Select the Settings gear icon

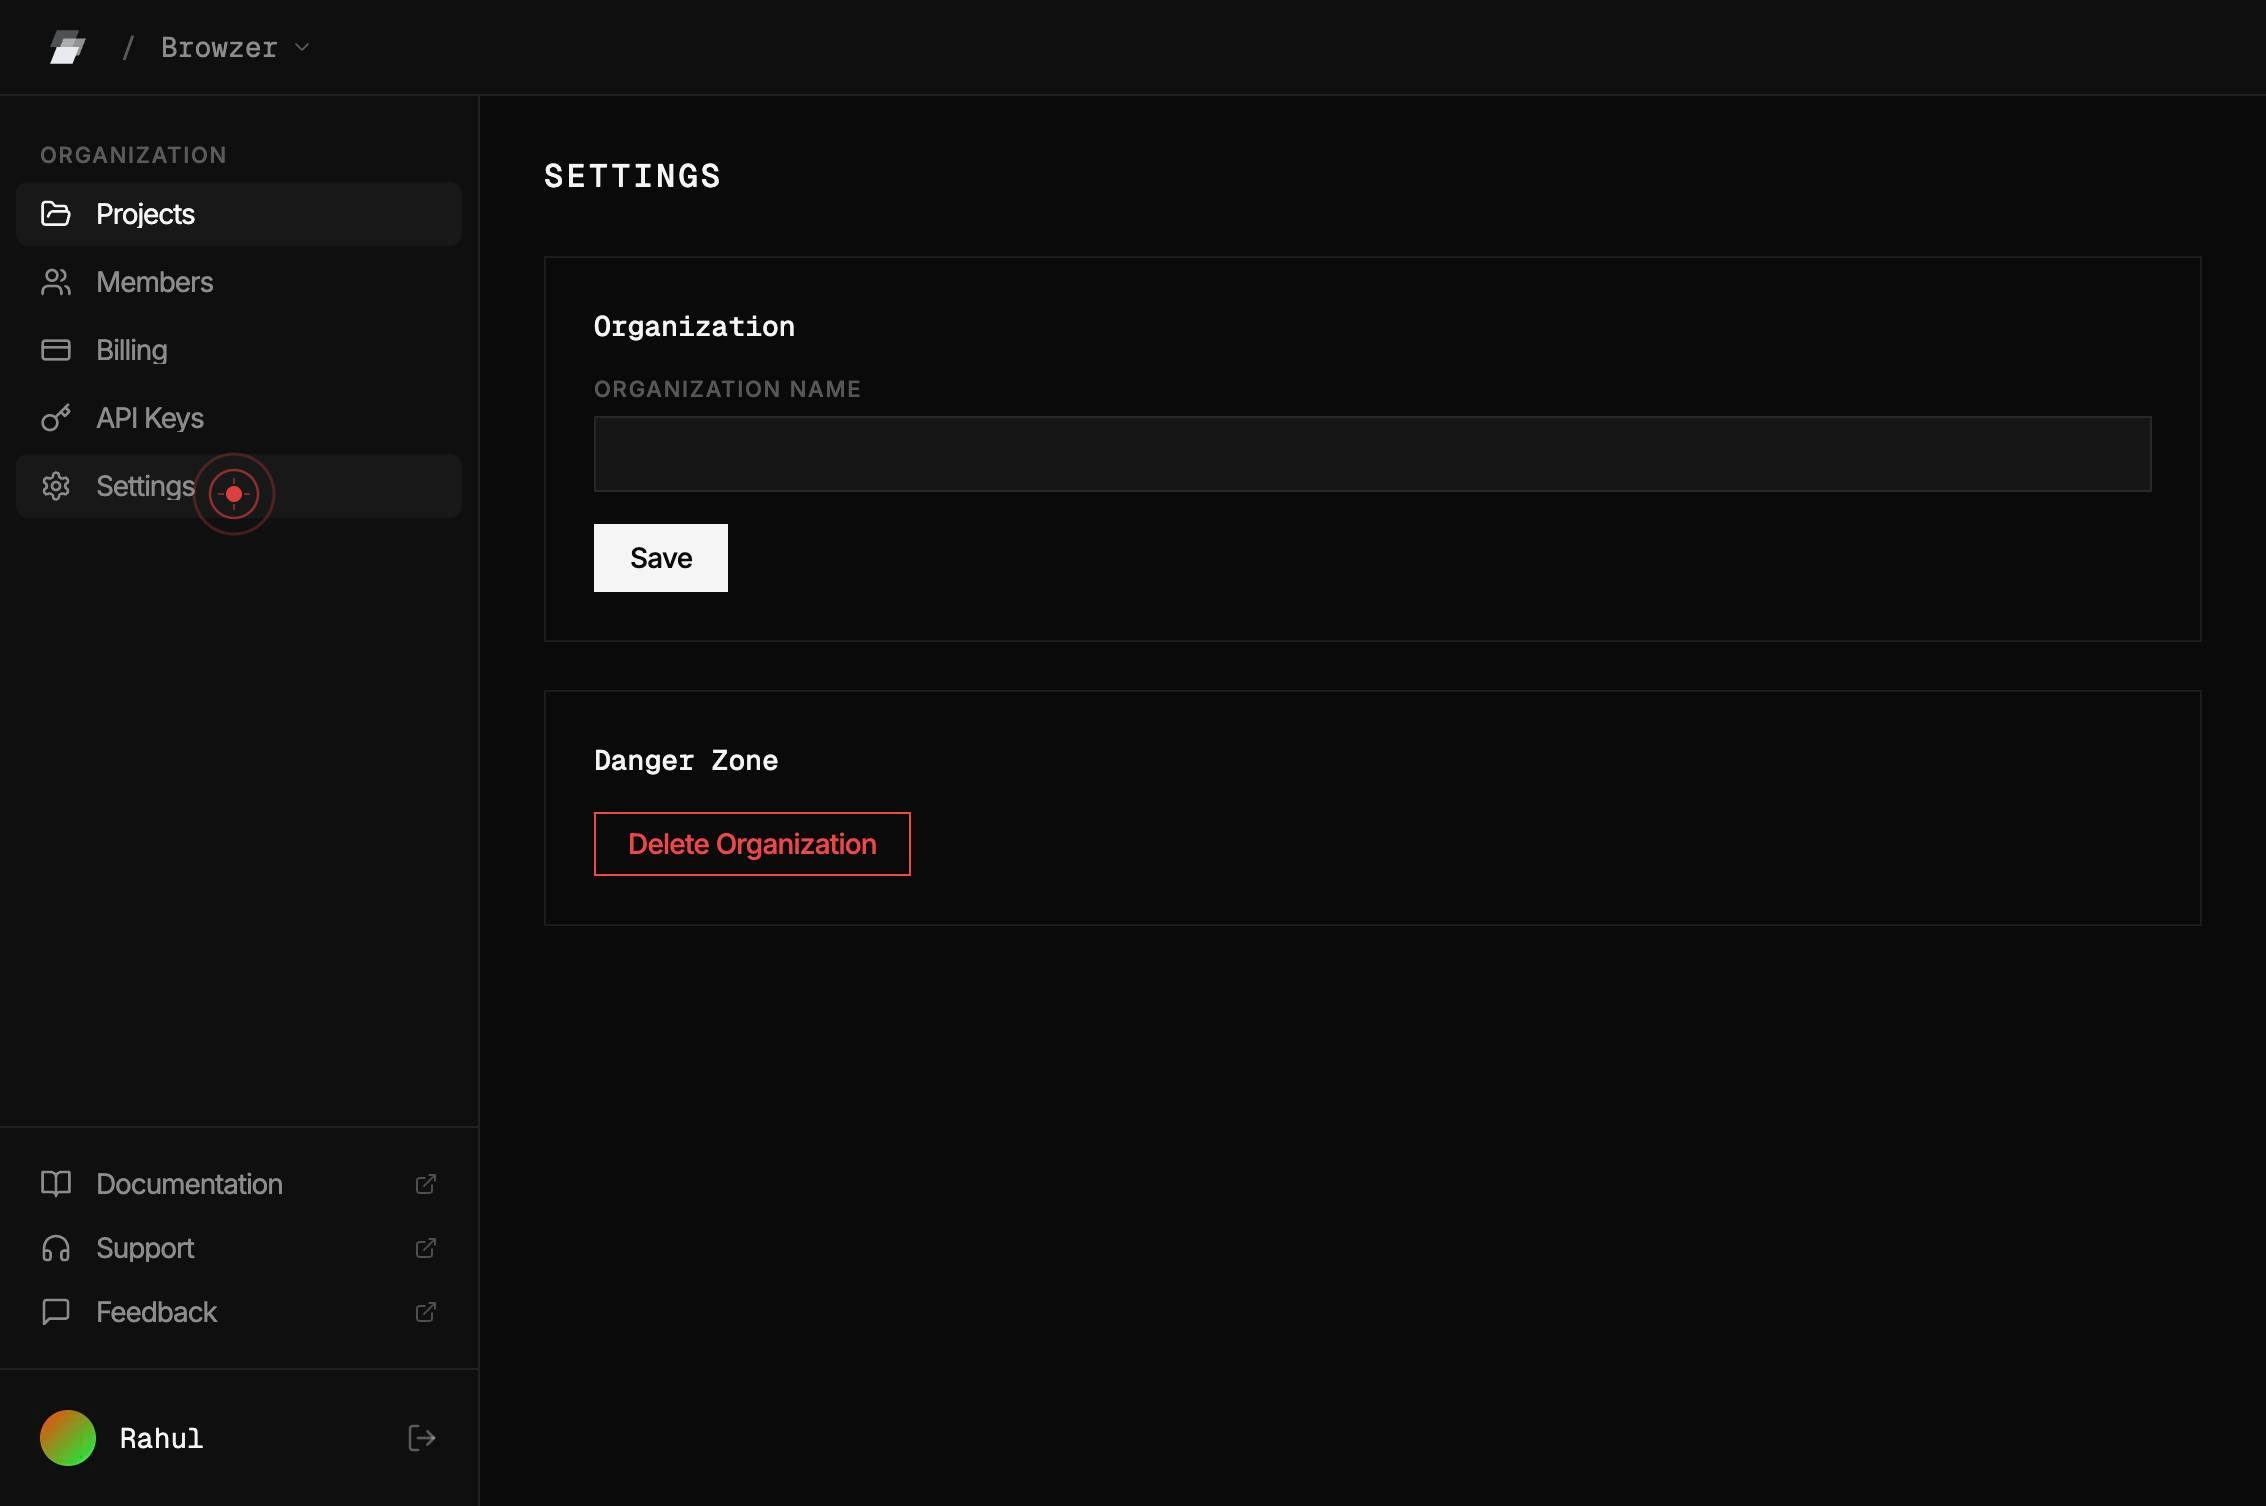[x=56, y=486]
